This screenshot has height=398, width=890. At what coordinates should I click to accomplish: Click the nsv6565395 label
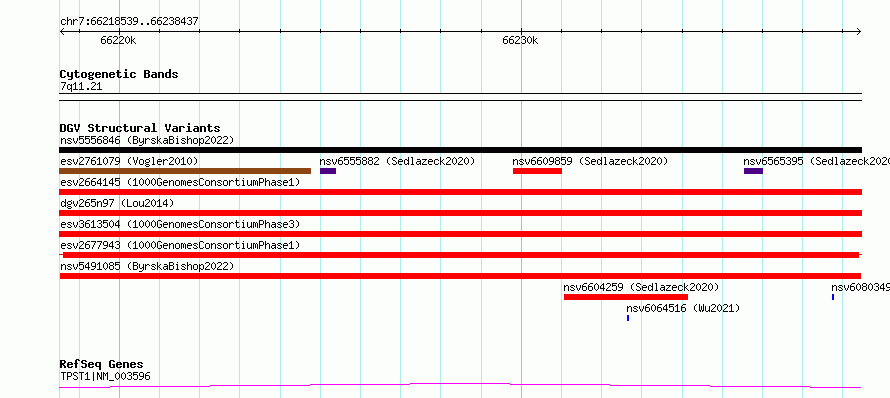coord(816,161)
